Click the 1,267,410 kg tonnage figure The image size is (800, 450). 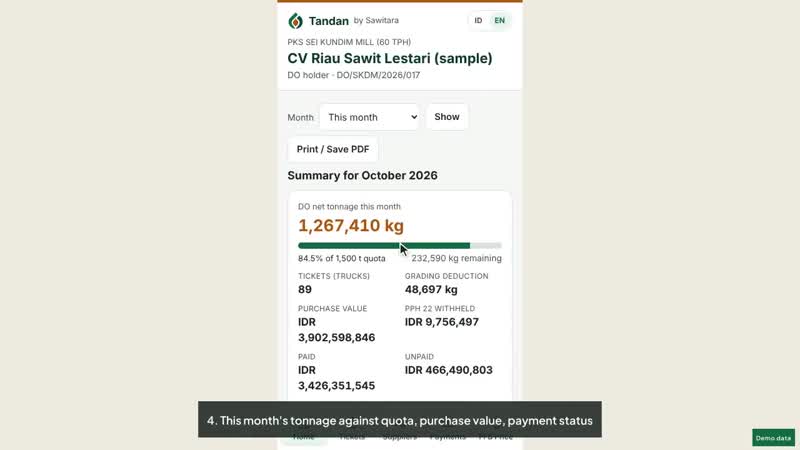(351, 226)
